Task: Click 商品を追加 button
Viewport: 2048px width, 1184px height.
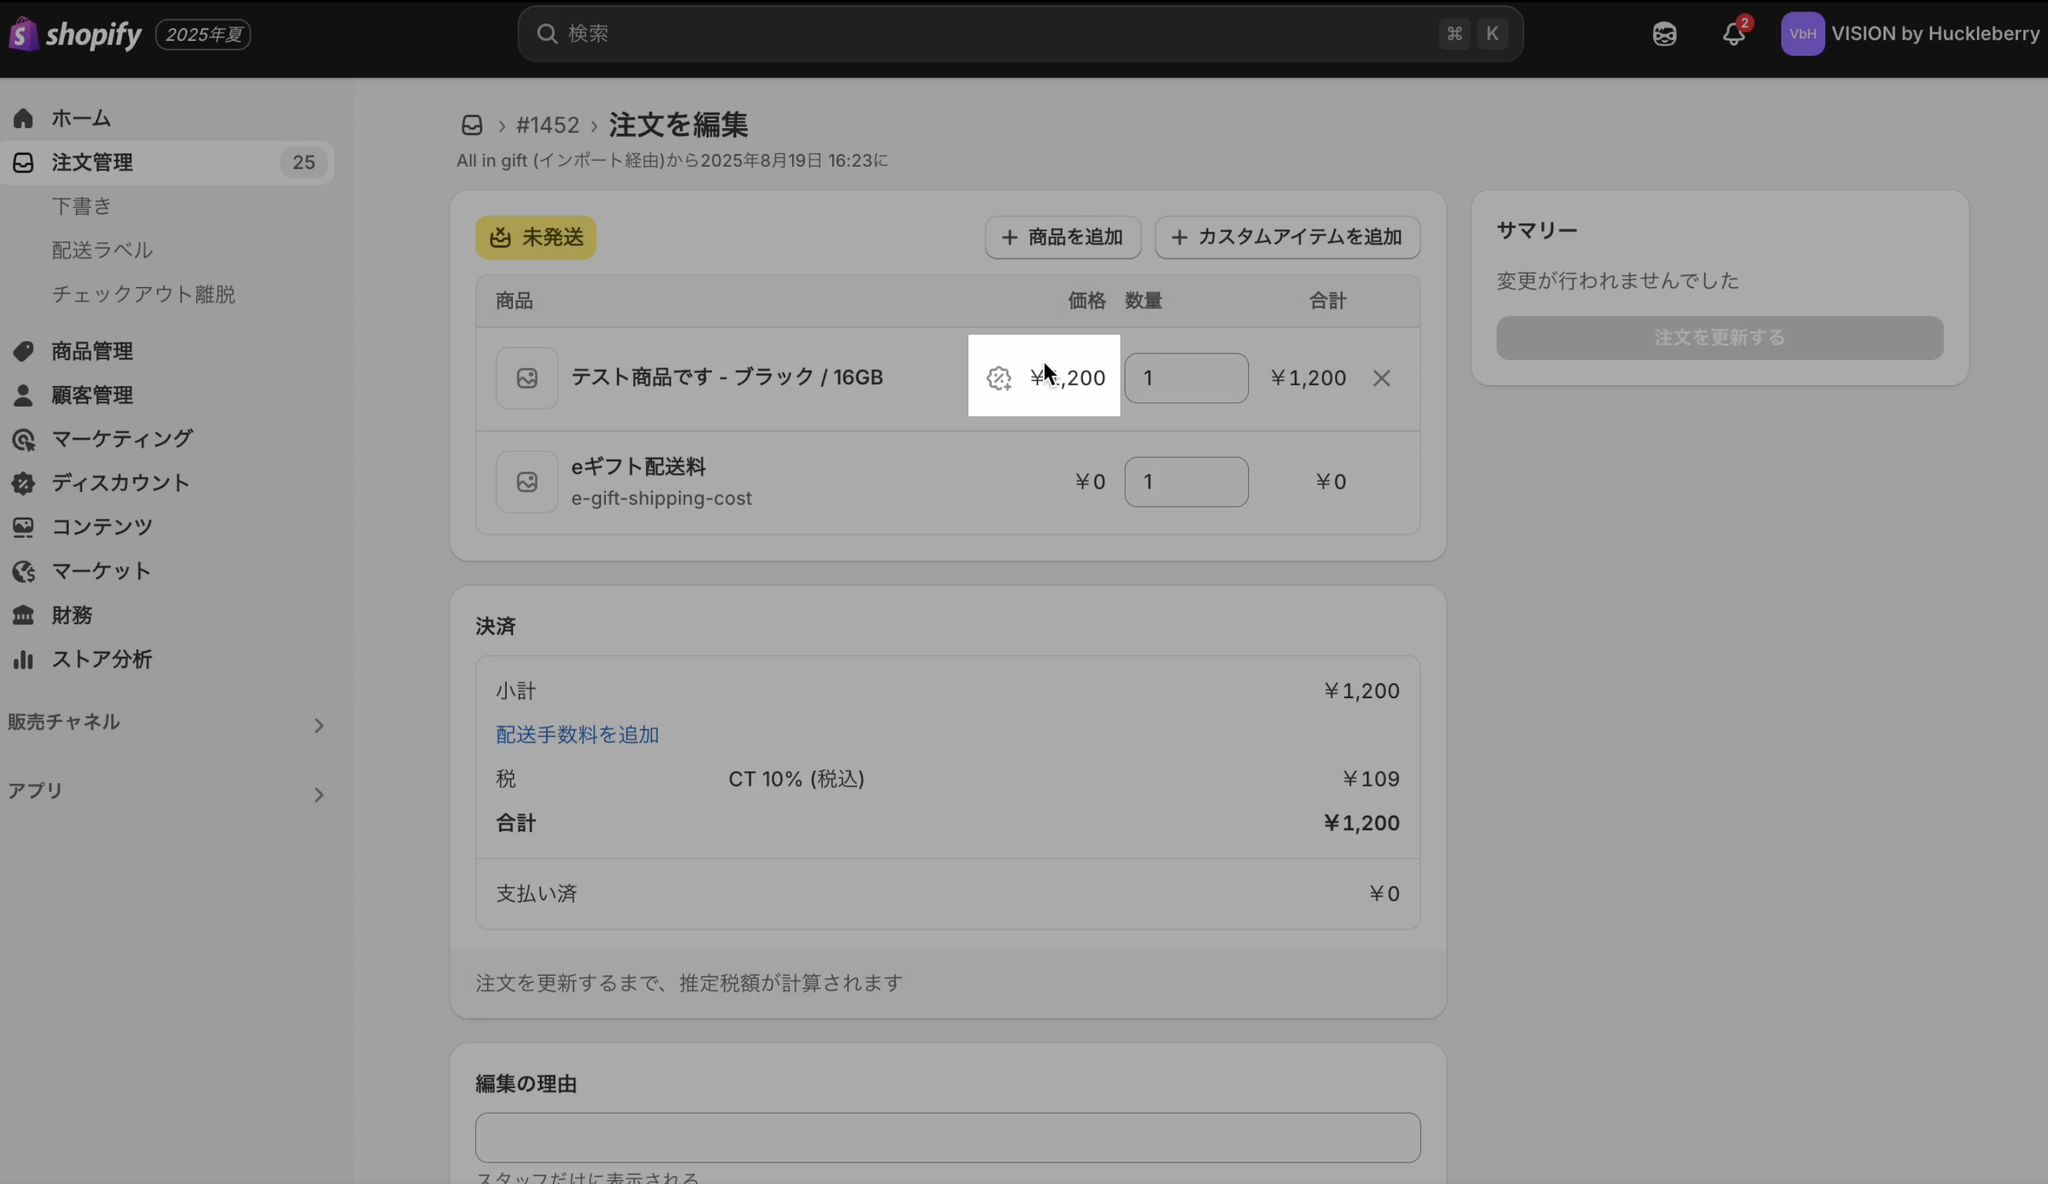Action: point(1062,237)
